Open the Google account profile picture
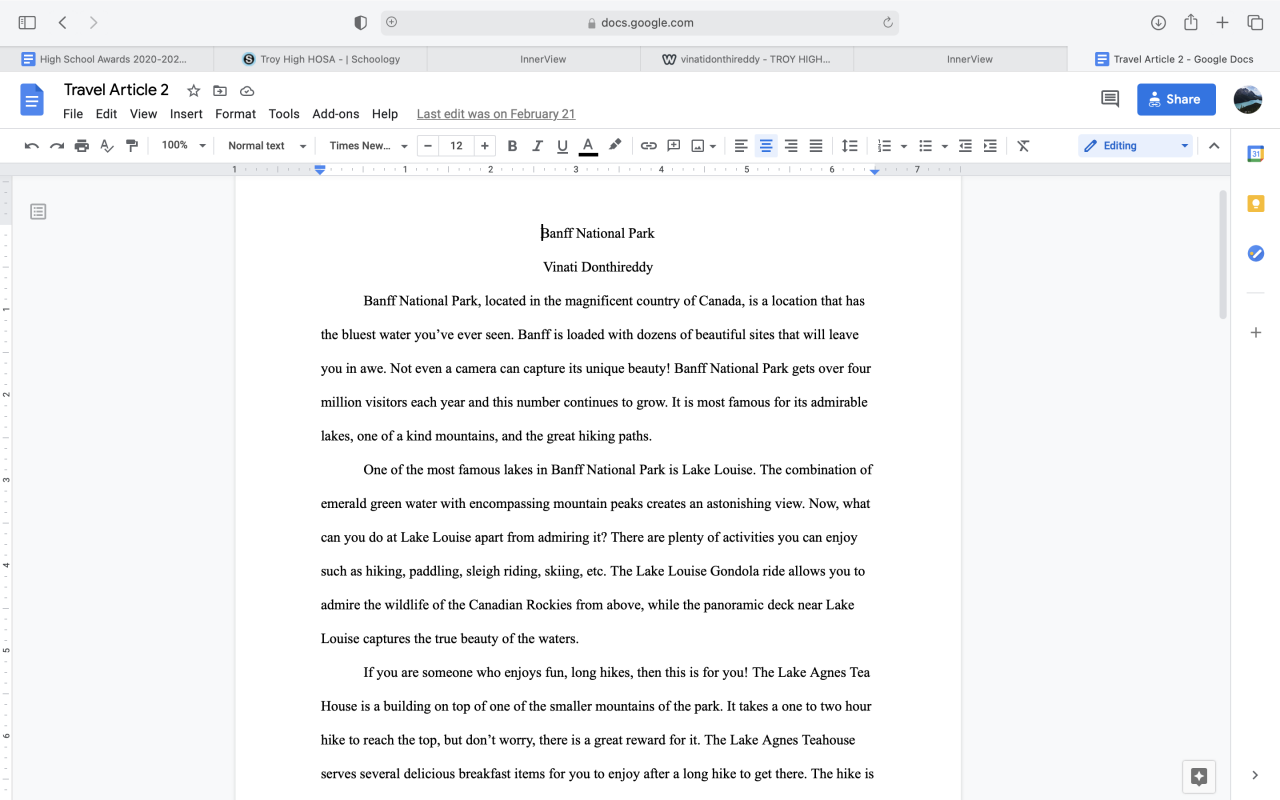Viewport: 1280px width, 800px height. (1248, 99)
